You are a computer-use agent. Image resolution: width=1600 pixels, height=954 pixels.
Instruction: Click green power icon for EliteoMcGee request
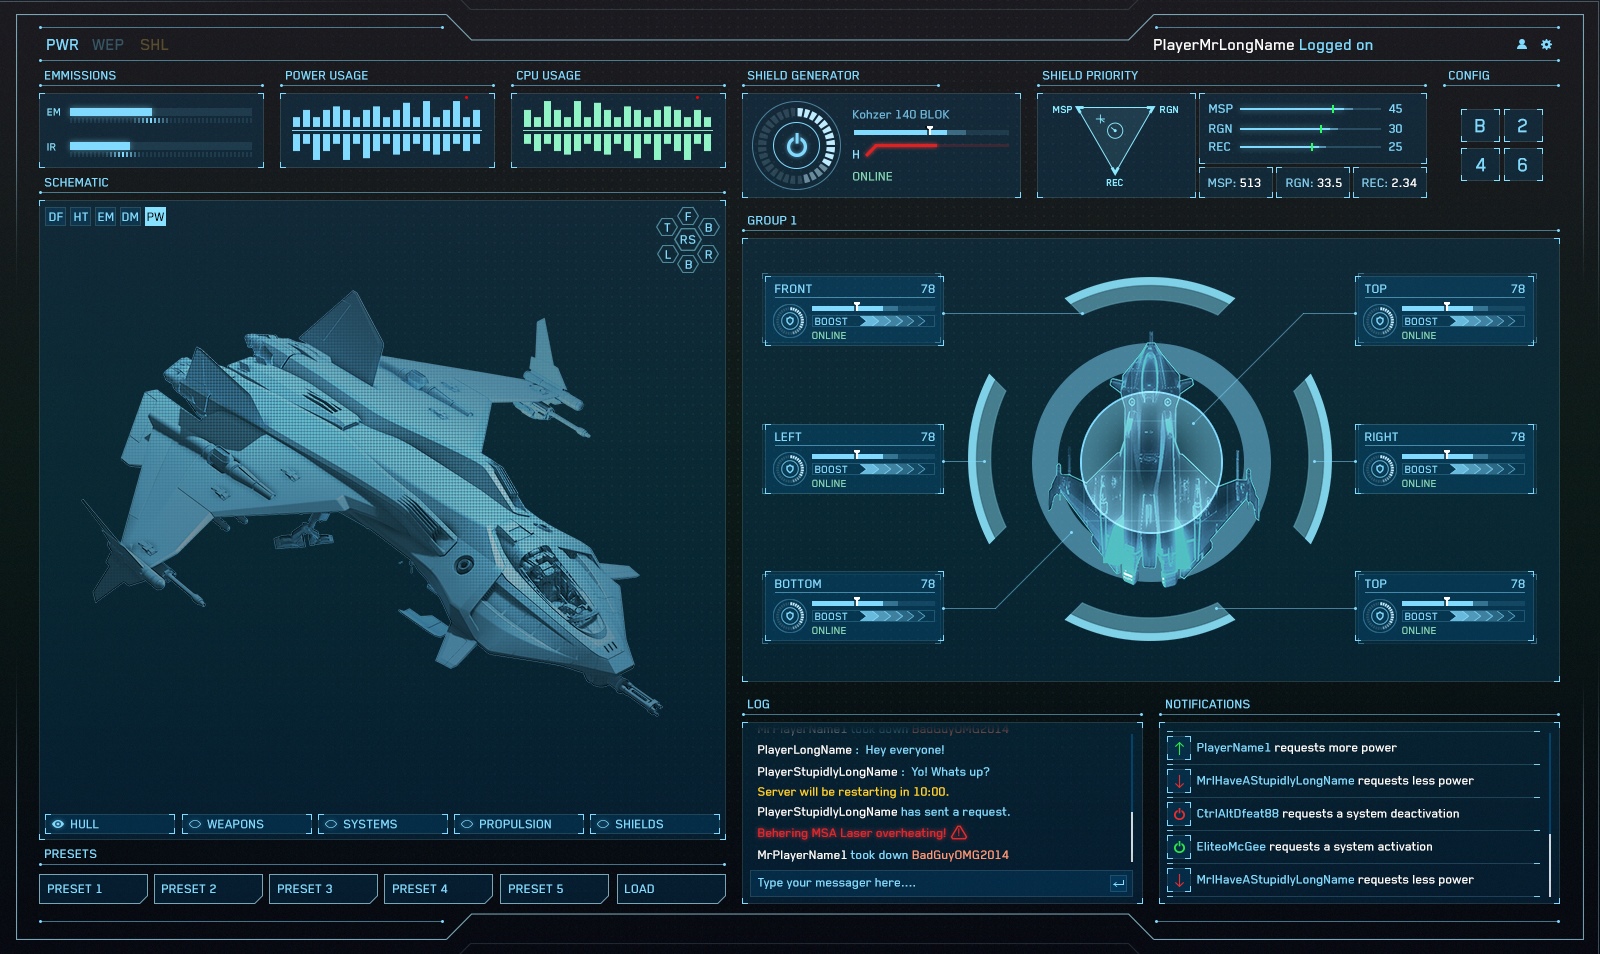click(1179, 847)
